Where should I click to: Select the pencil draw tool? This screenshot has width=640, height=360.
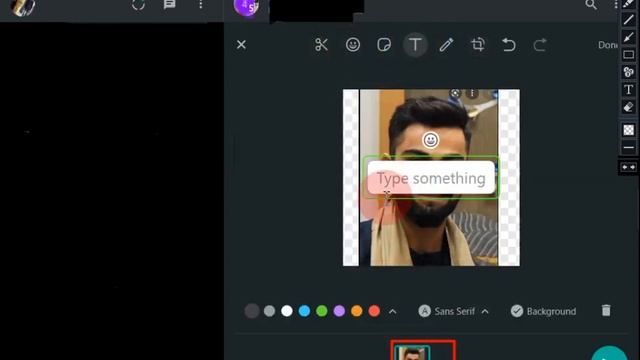pyautogui.click(x=447, y=44)
